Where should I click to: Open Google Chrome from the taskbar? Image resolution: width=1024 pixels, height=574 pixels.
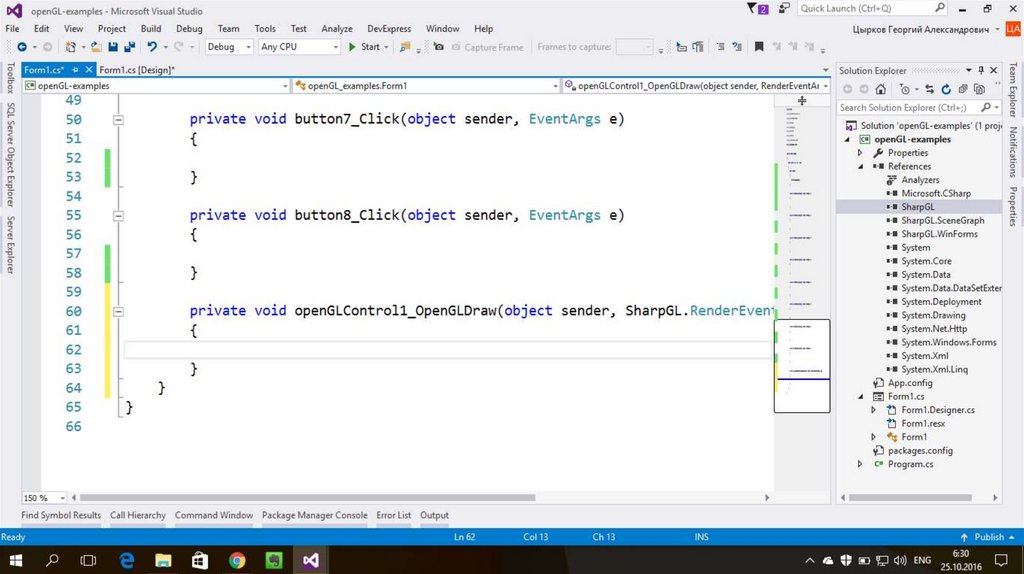tap(237, 560)
